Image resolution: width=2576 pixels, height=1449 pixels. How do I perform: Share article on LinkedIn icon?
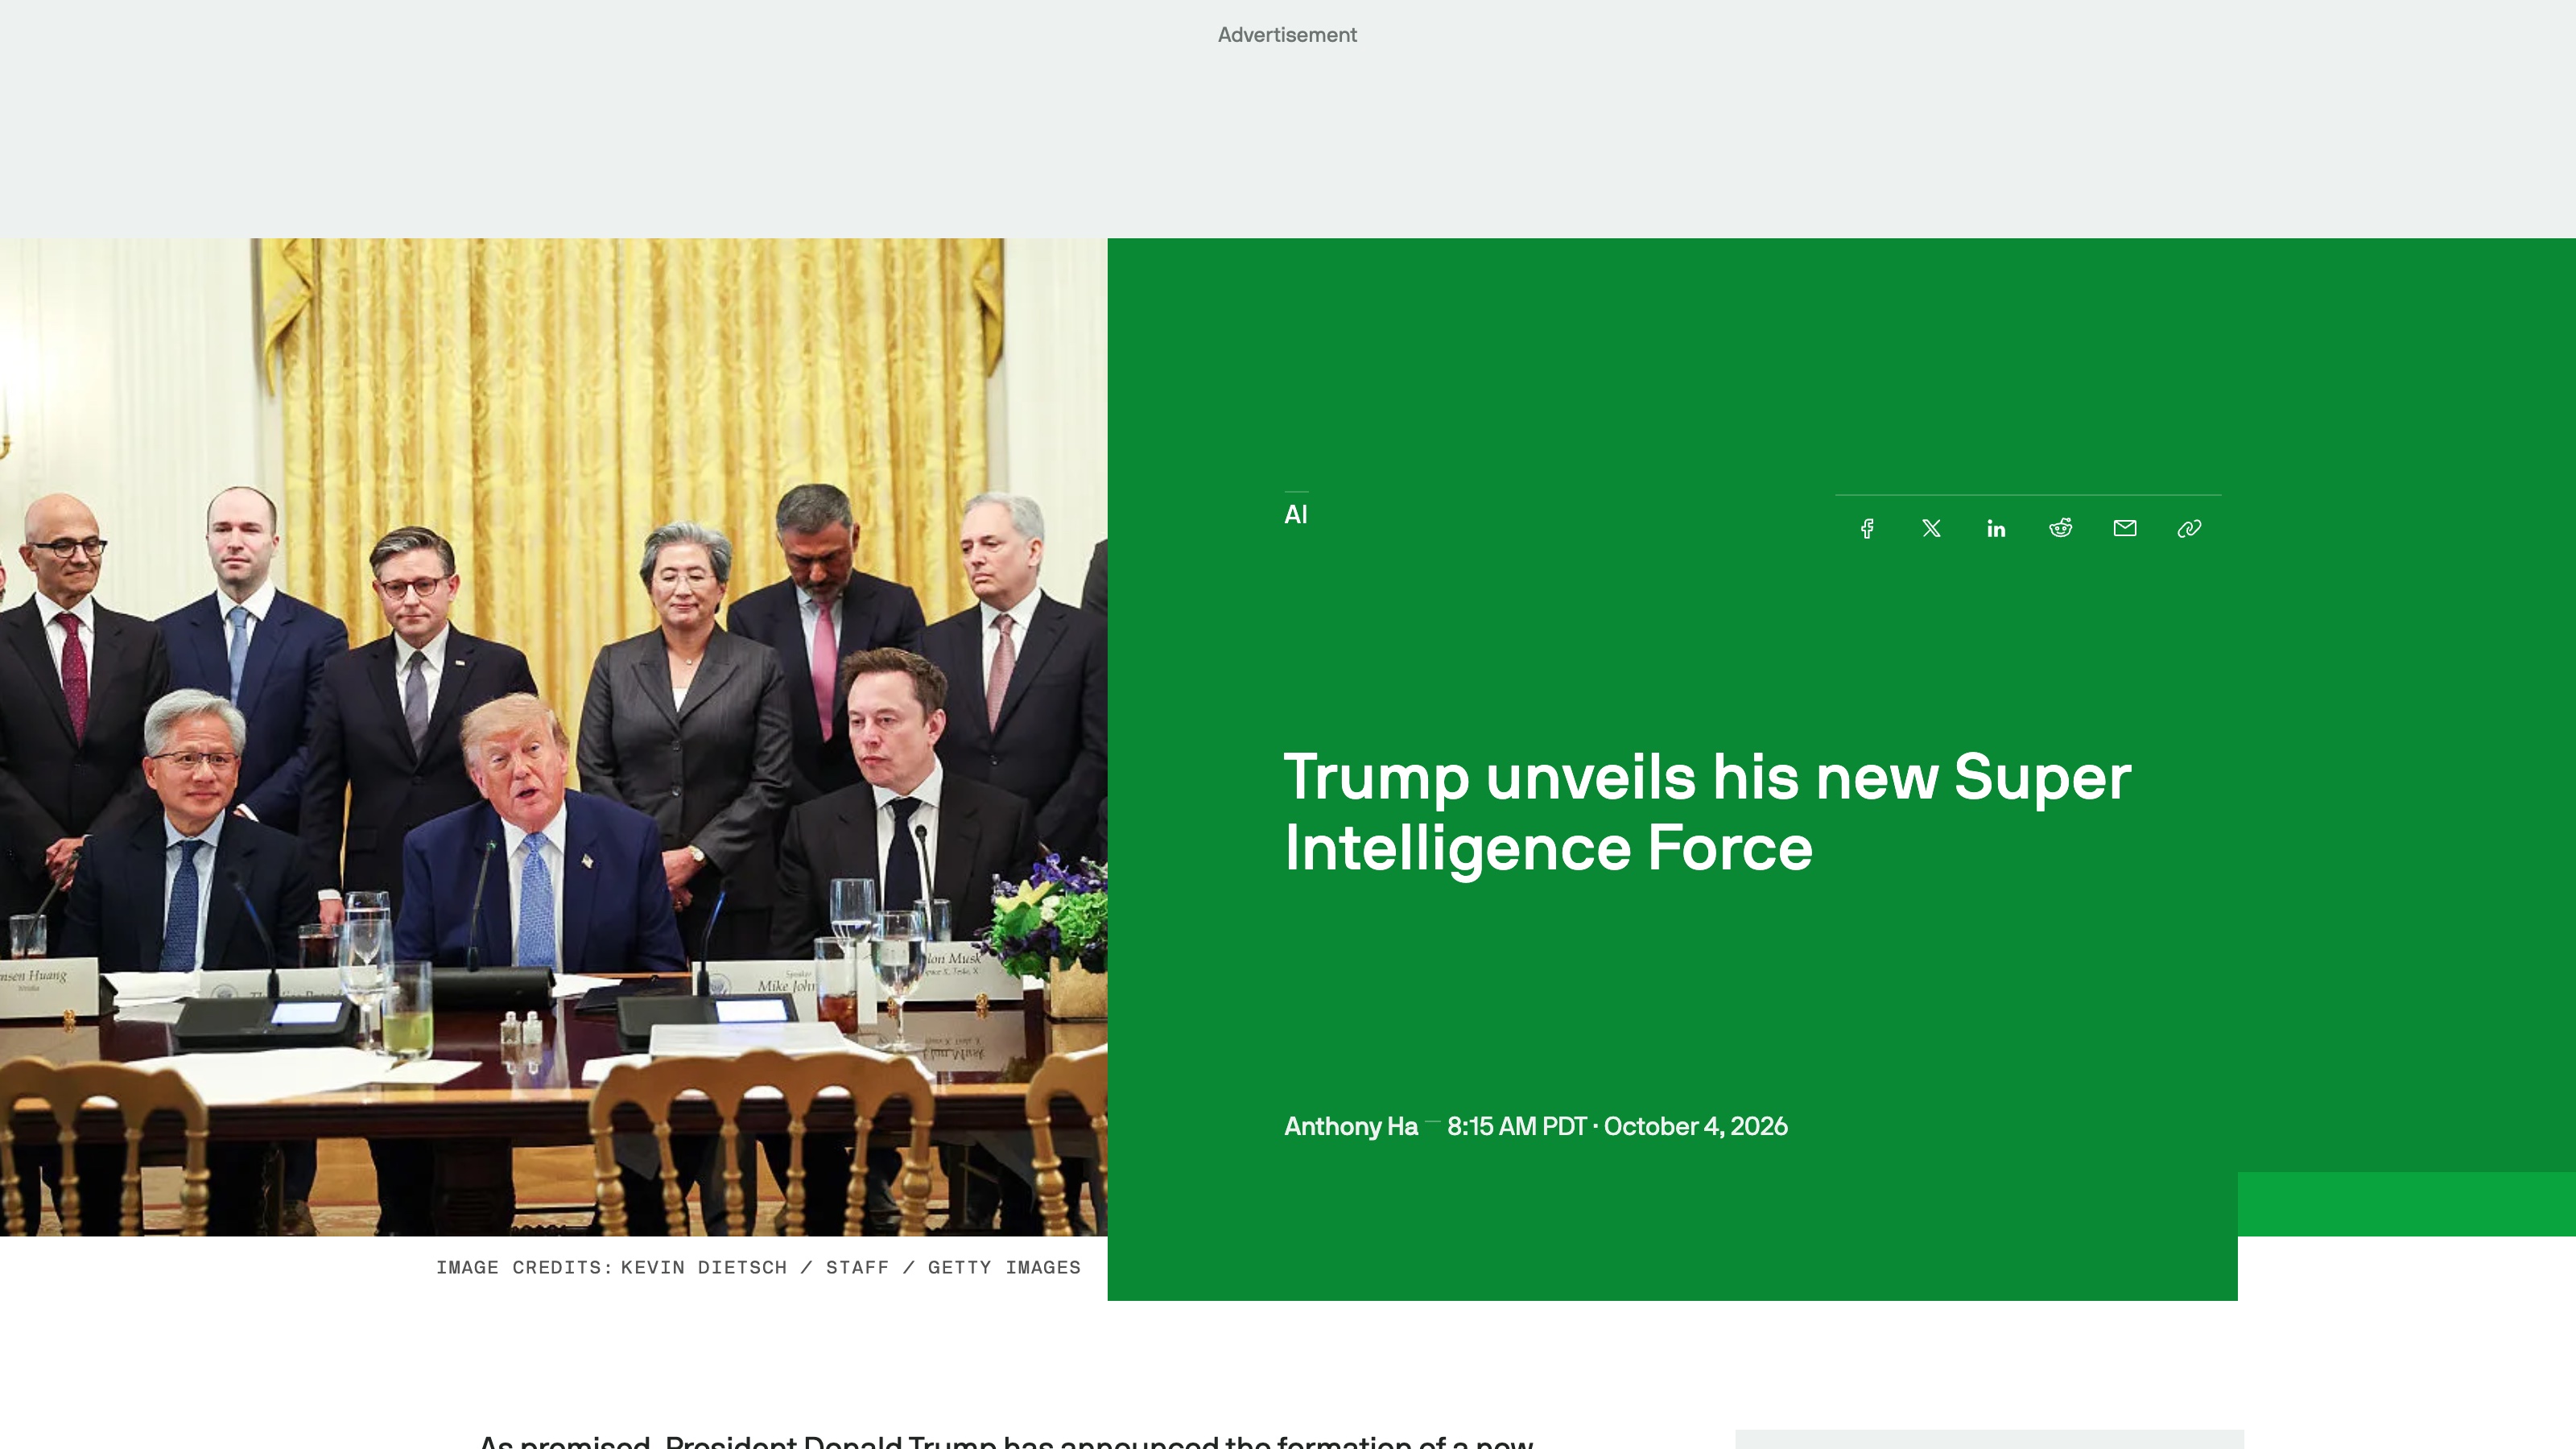coord(1996,529)
